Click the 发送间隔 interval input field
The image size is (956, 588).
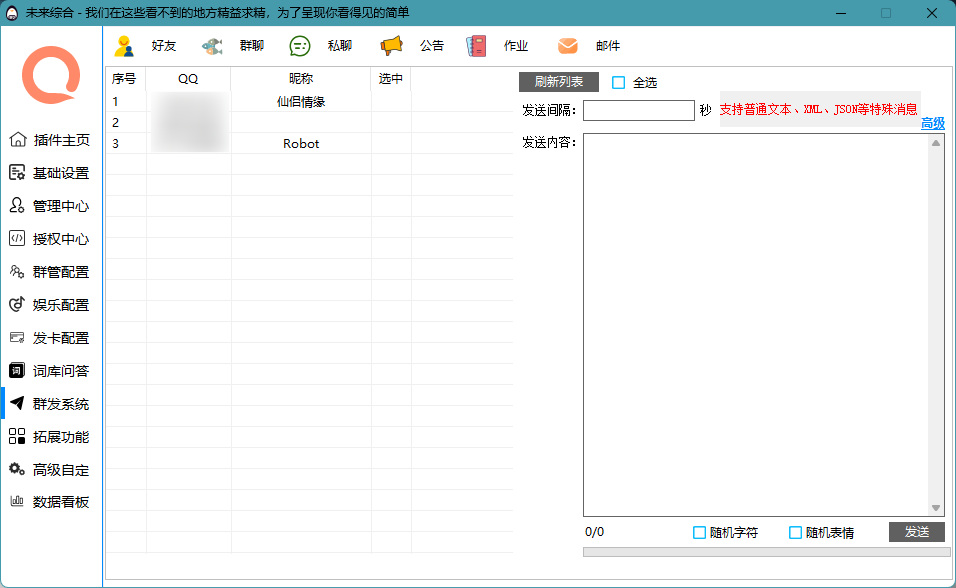coord(639,110)
